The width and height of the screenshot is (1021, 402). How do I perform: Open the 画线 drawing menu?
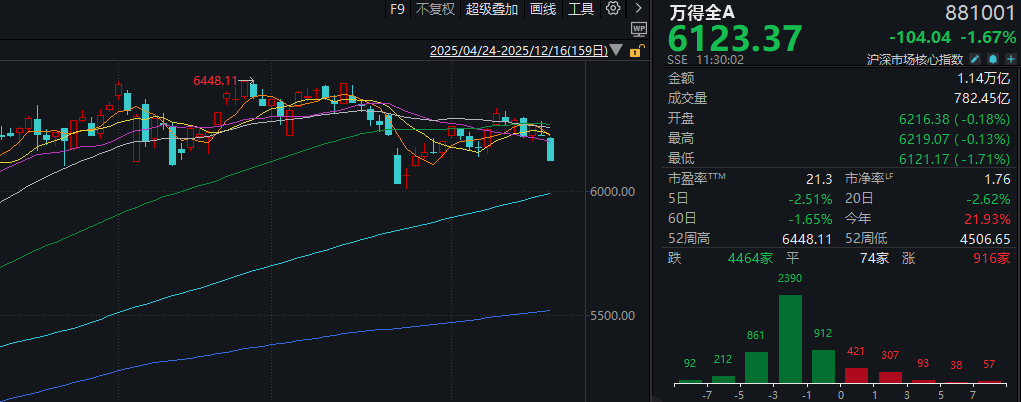point(543,9)
